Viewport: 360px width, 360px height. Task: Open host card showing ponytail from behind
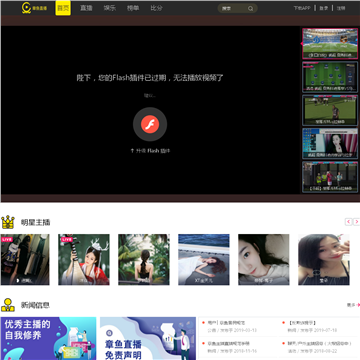coord(144,260)
